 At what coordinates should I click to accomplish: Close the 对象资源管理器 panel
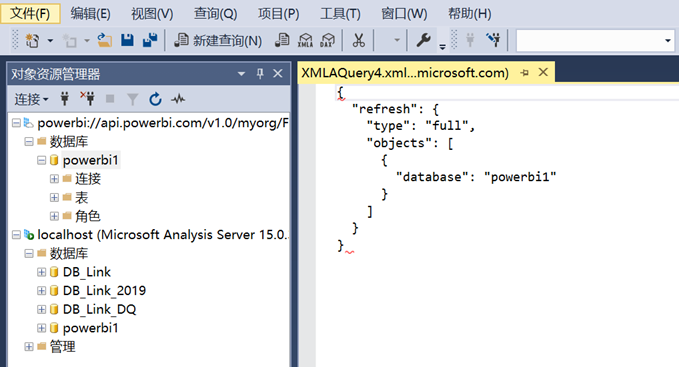[278, 74]
